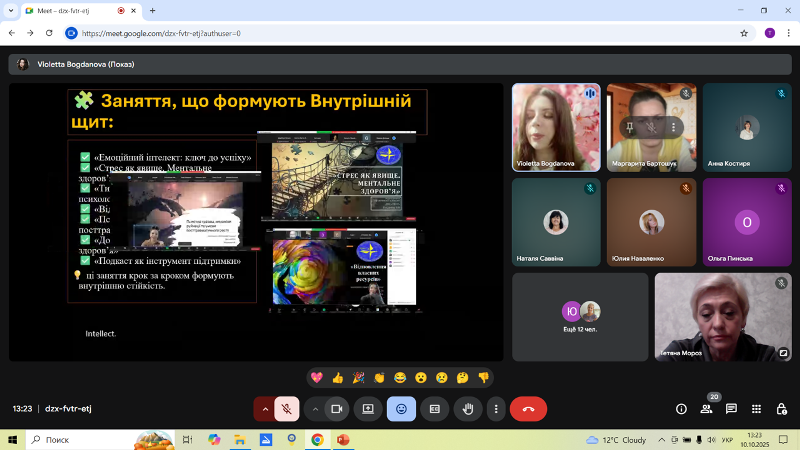Toggle the camera off
The height and width of the screenshot is (450, 800).
click(337, 408)
